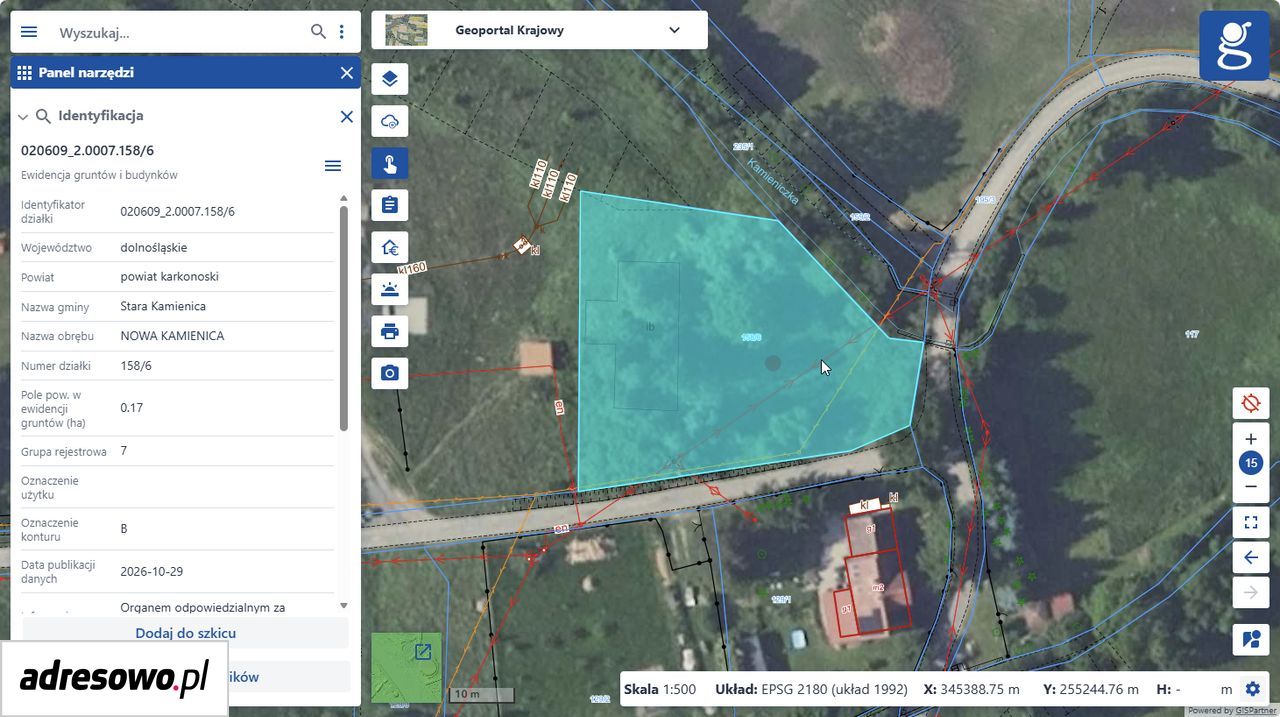The image size is (1280, 717).
Task: Zoom in on the map
Action: coord(1251,439)
